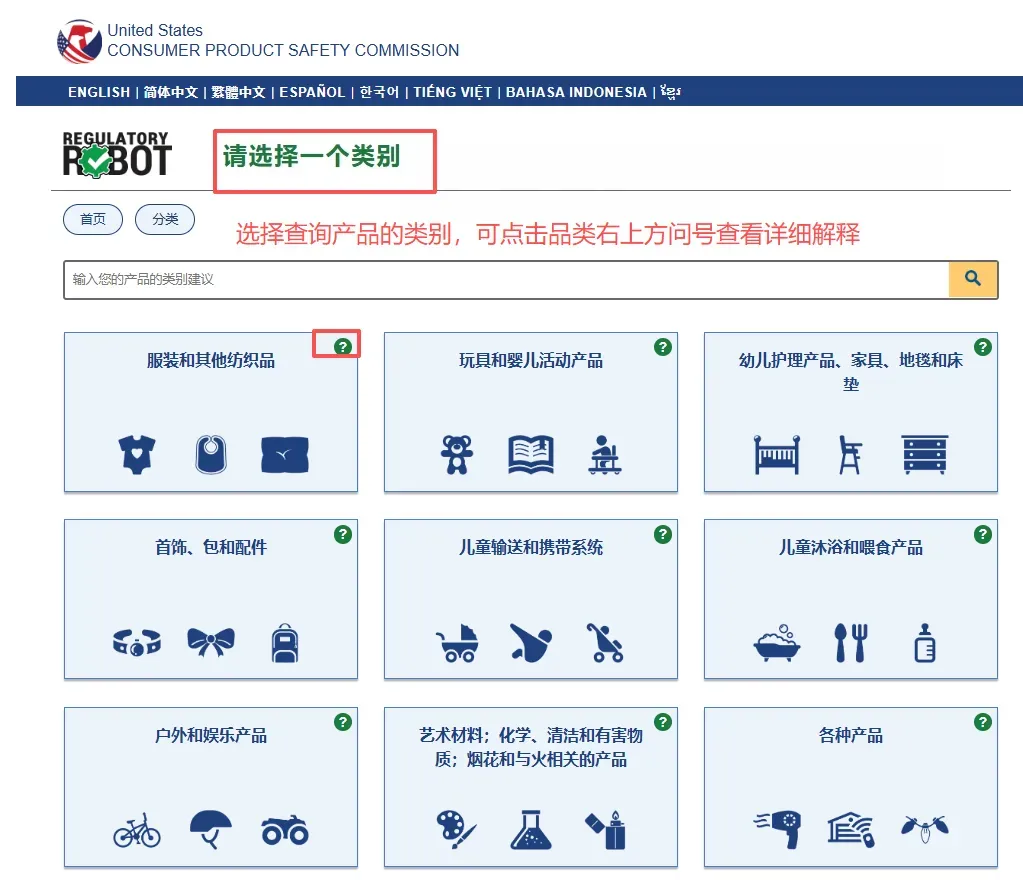The height and width of the screenshot is (882, 1023).
Task: Switch language to ESPAÑOL
Action: (312, 92)
